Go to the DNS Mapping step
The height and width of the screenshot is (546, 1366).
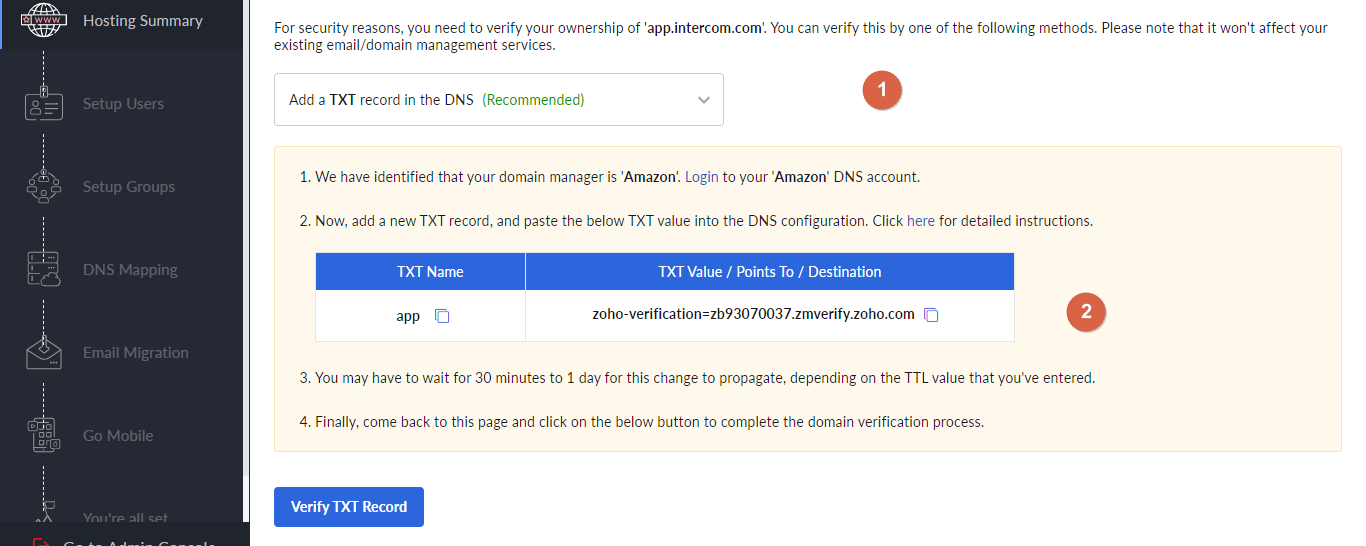click(x=130, y=269)
